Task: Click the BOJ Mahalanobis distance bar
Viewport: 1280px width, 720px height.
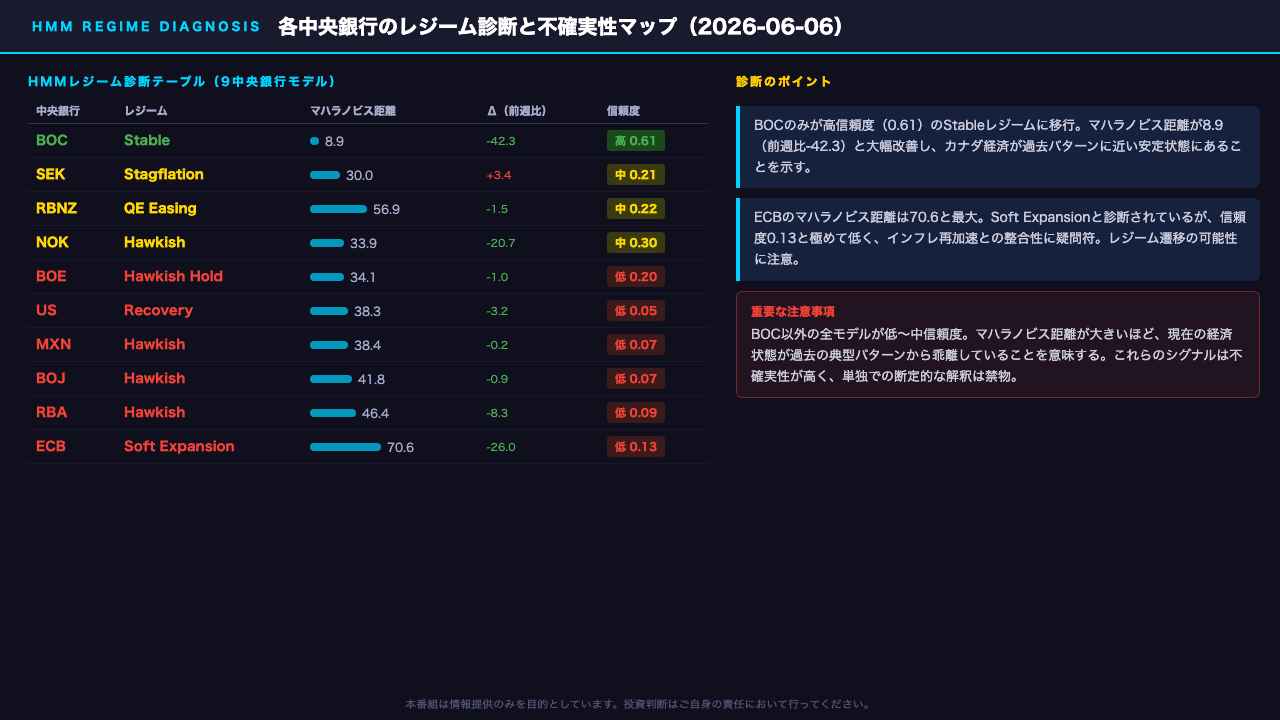Action: pyautogui.click(x=331, y=379)
